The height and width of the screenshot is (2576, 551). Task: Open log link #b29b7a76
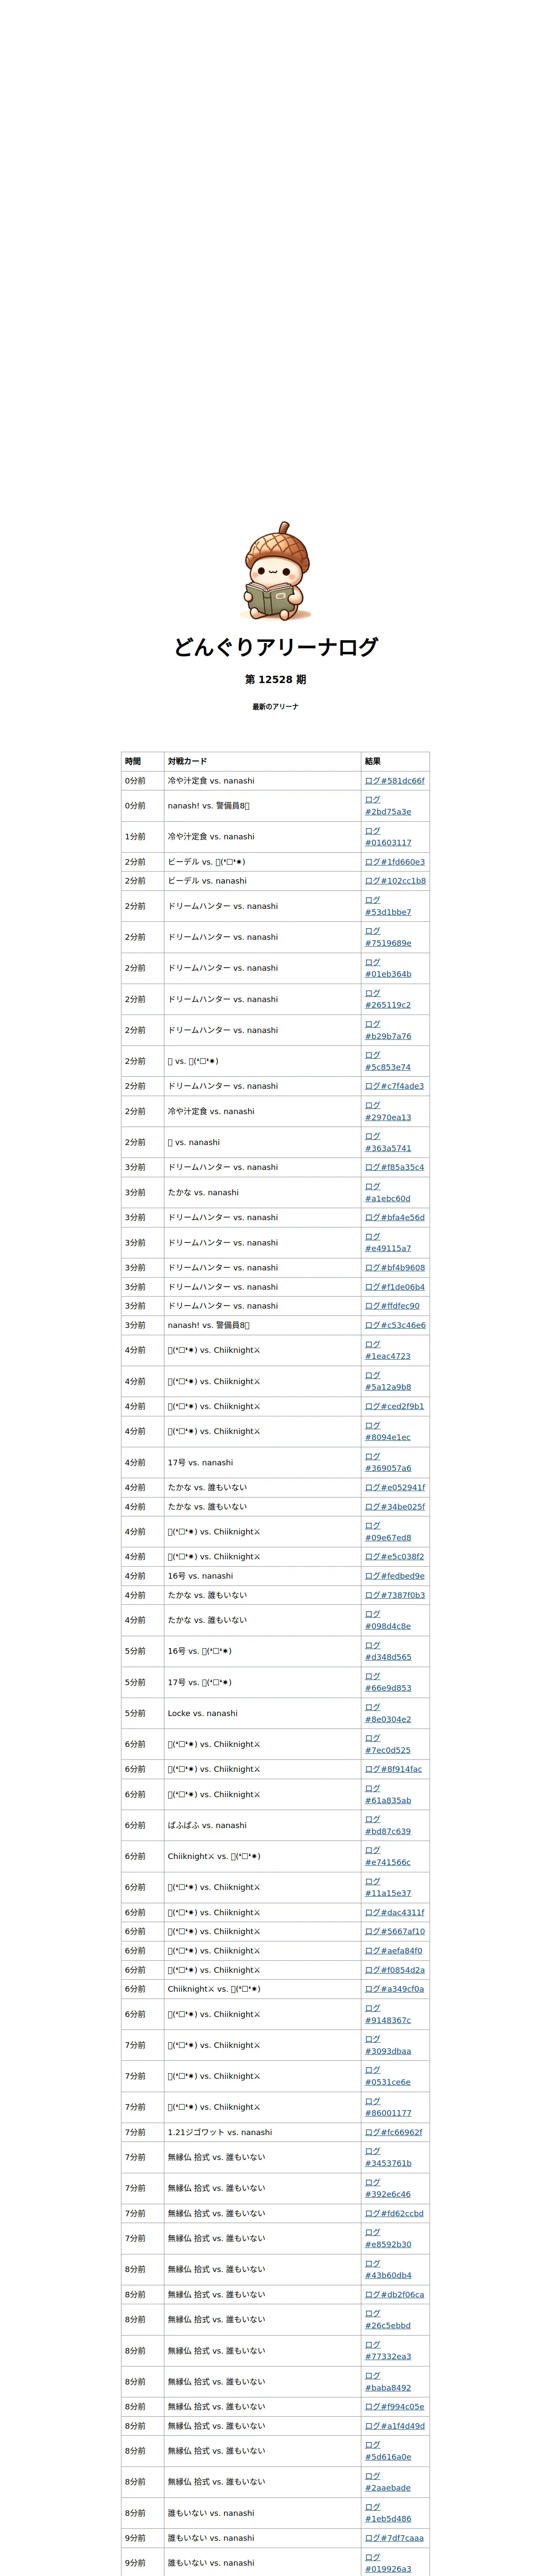[x=388, y=1030]
